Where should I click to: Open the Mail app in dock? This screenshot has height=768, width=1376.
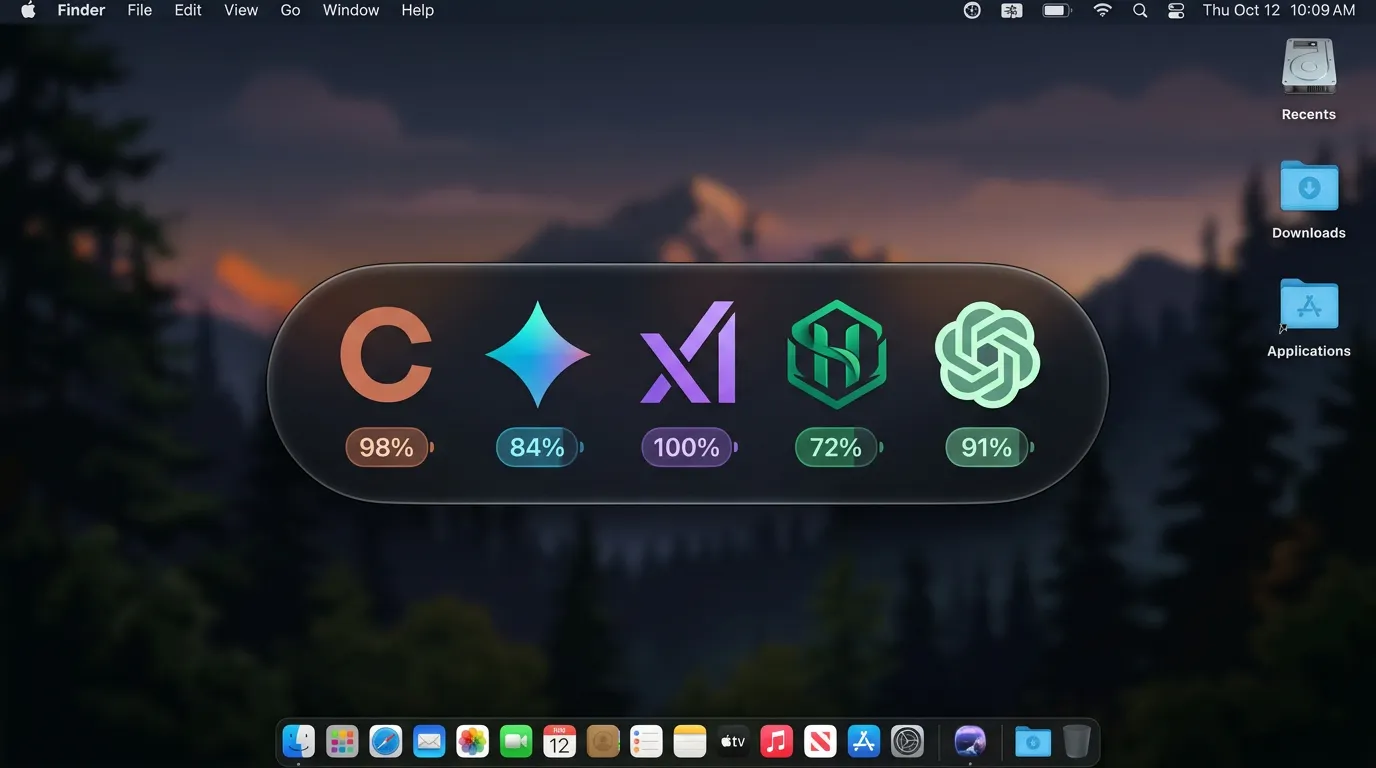(x=429, y=741)
